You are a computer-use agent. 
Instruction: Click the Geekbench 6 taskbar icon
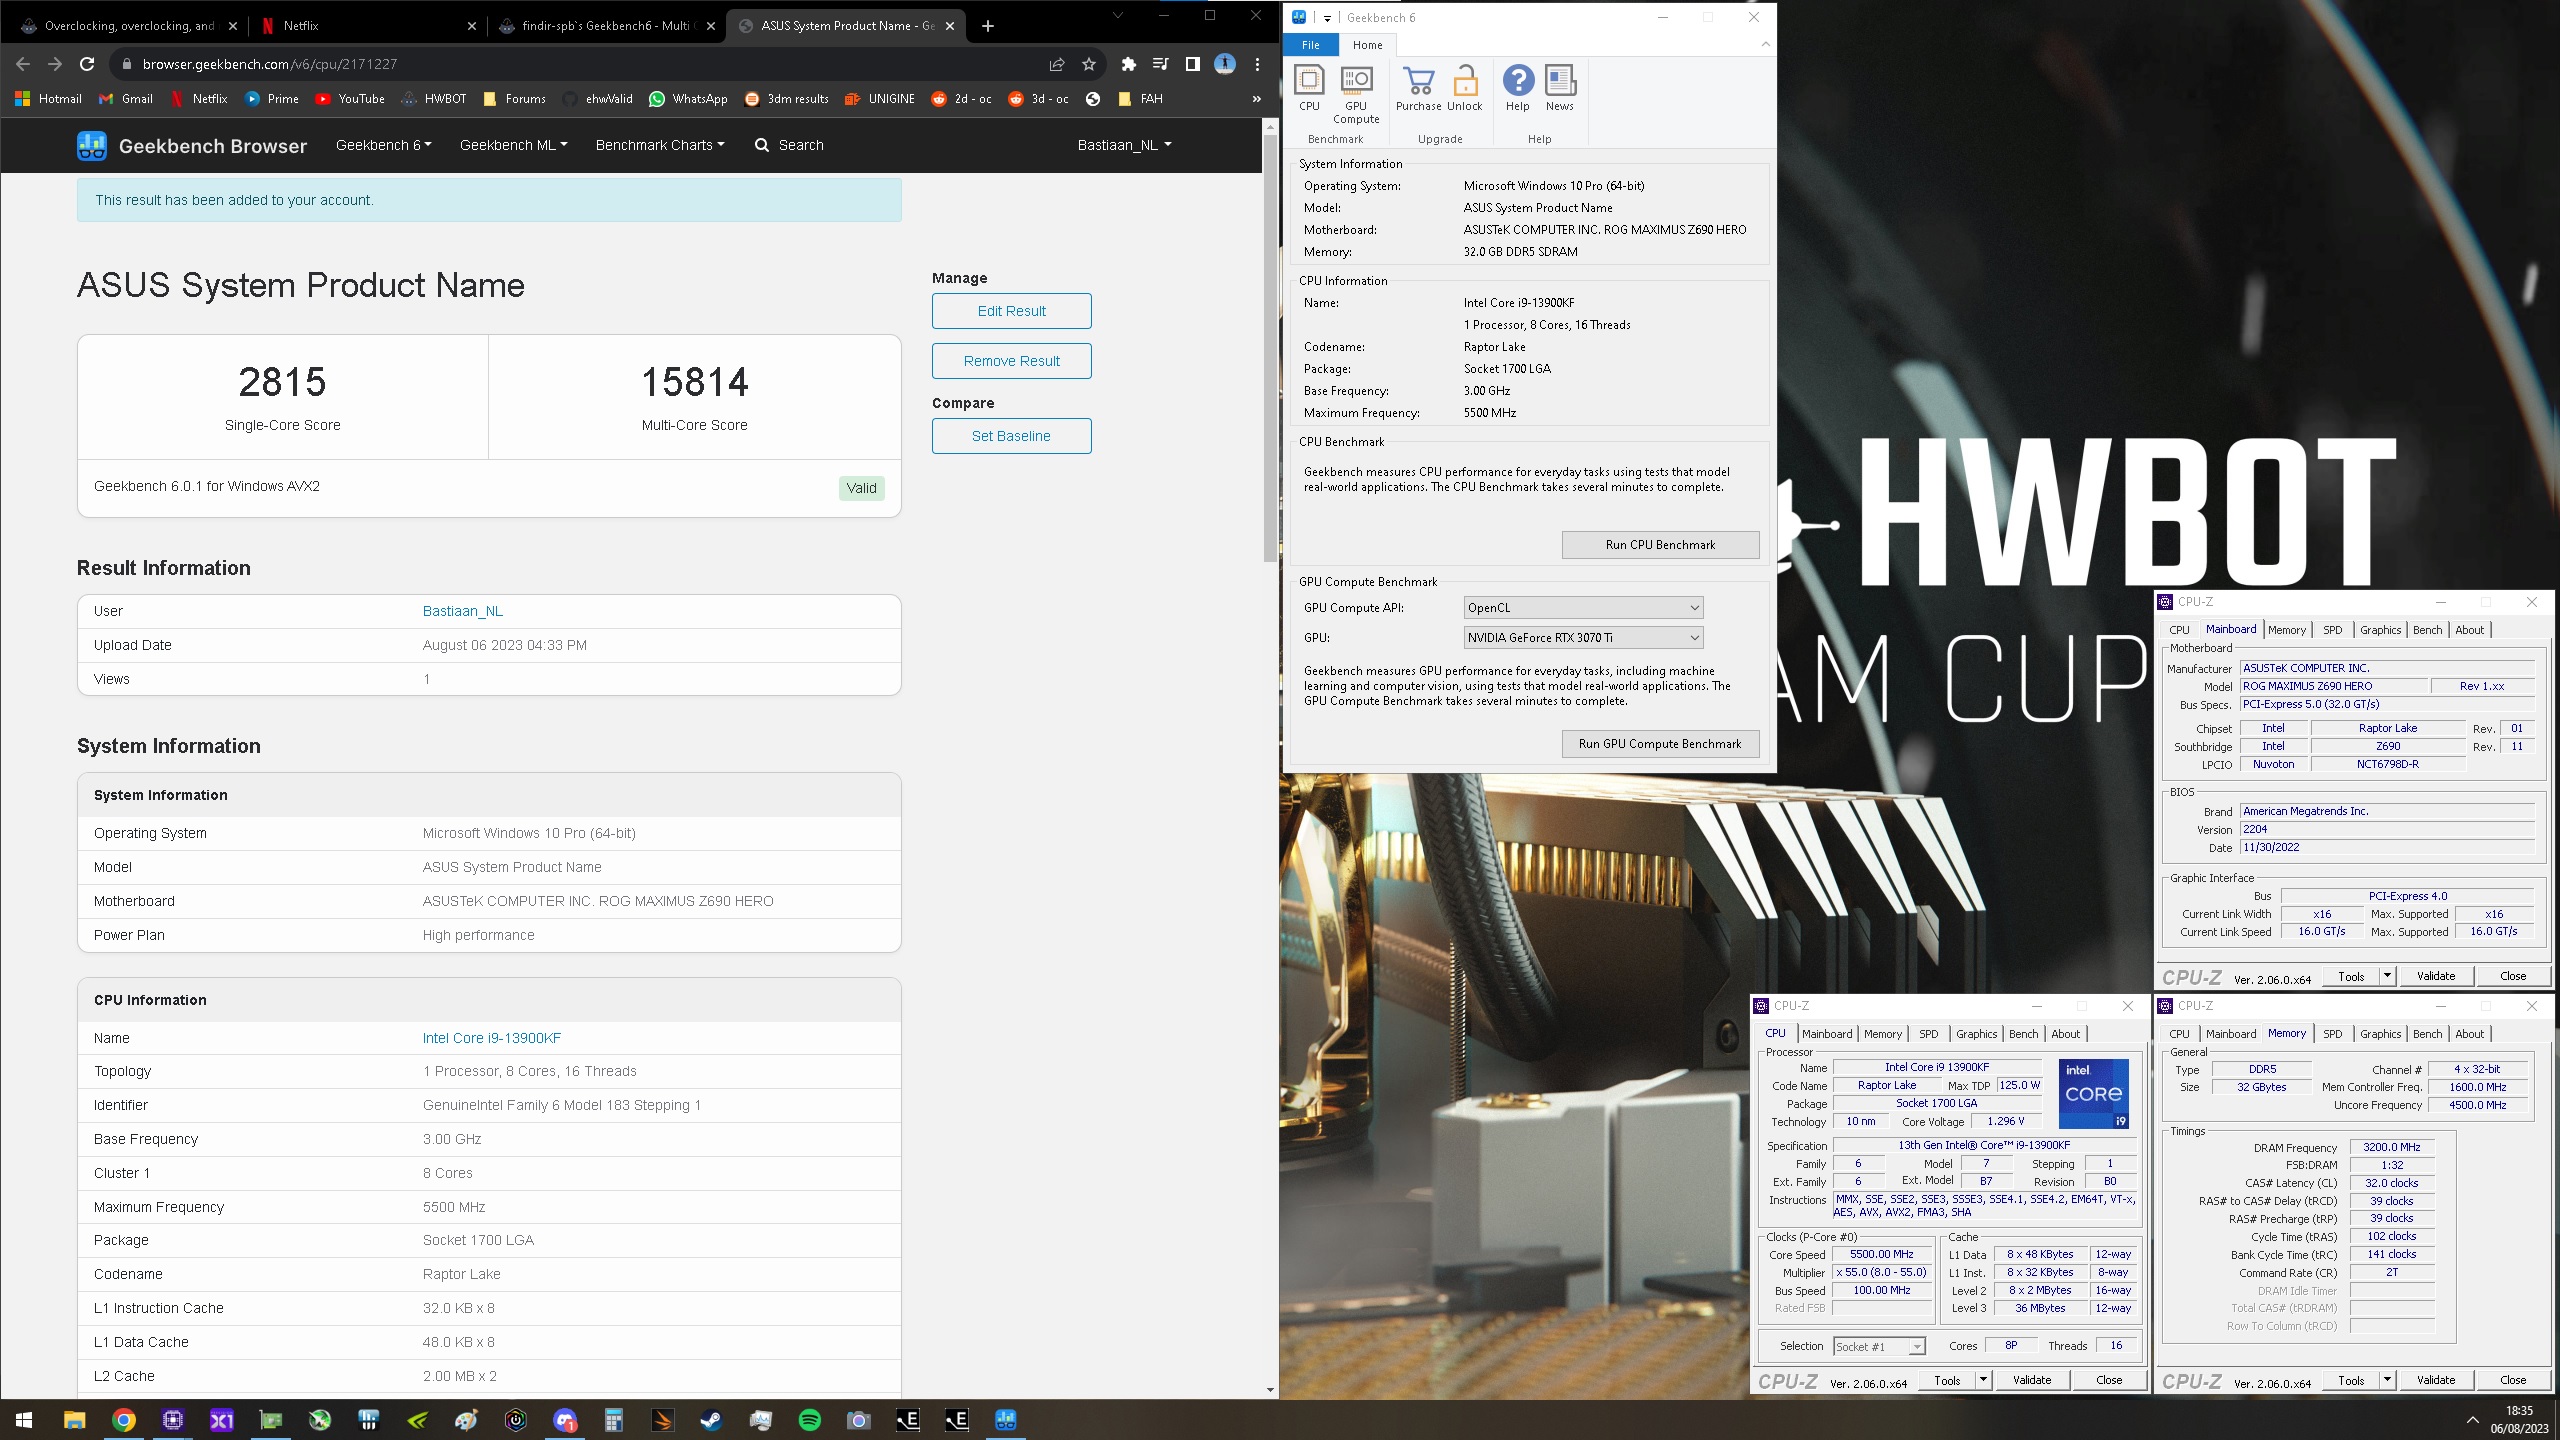(1006, 1420)
